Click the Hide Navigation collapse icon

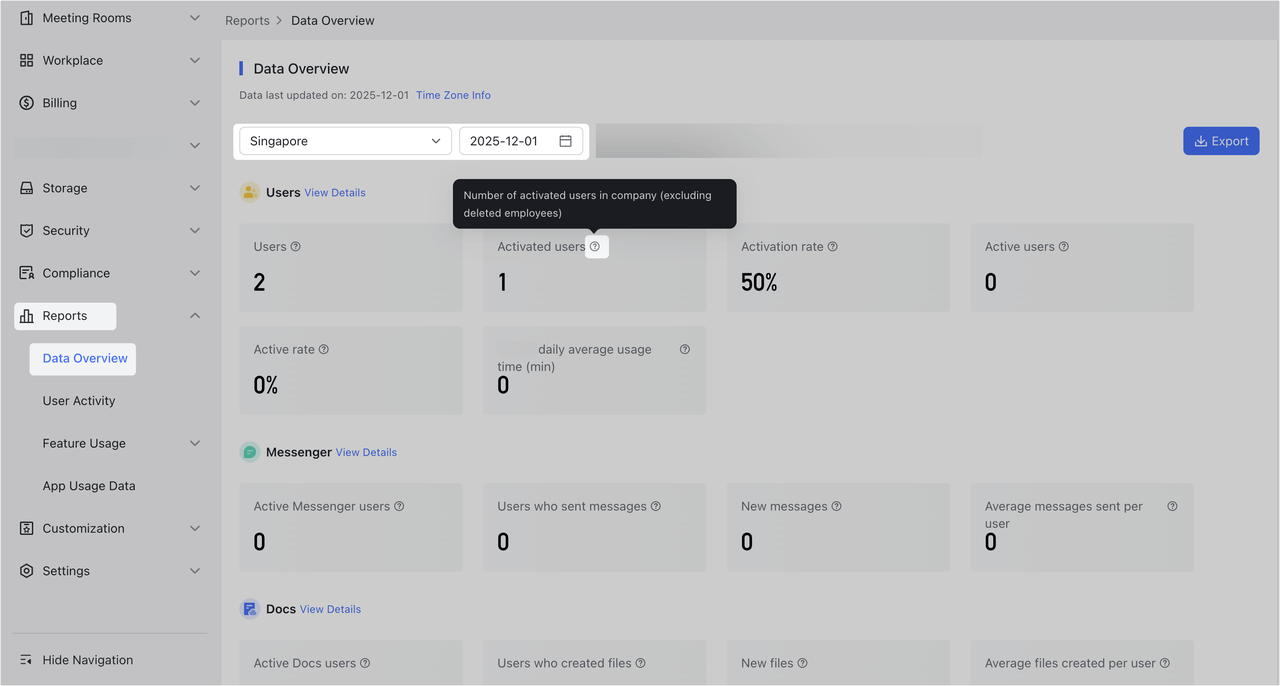pos(27,660)
